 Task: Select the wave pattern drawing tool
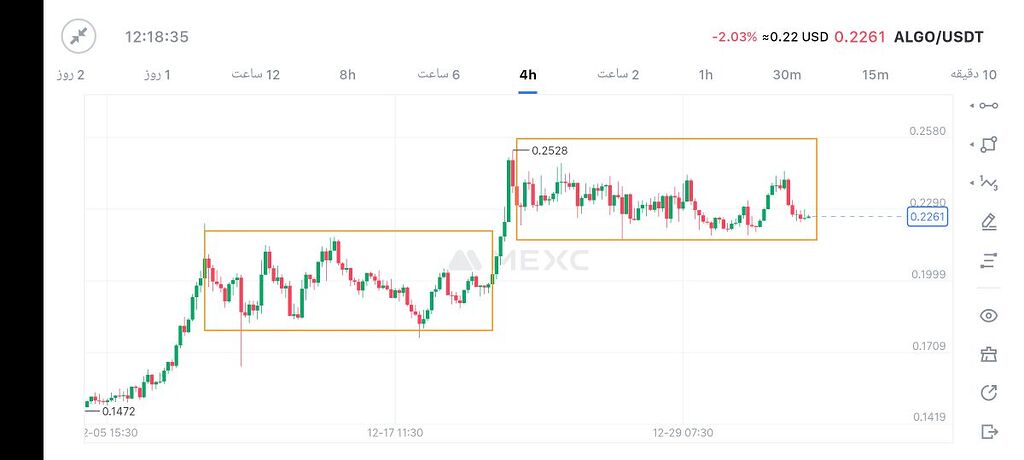(x=989, y=183)
